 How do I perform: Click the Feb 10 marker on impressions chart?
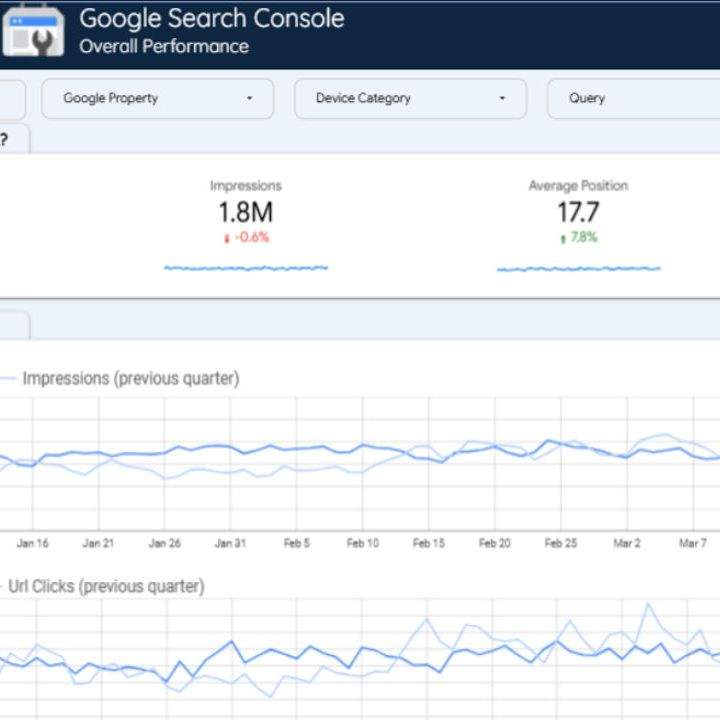point(362,543)
